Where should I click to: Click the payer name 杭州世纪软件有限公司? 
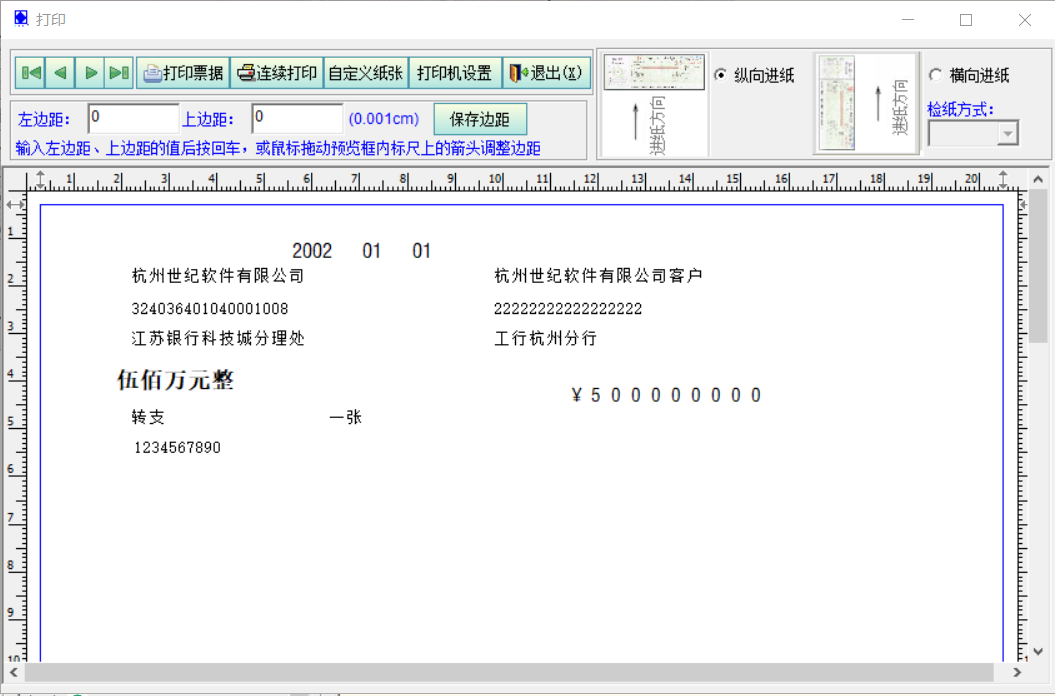tap(217, 275)
